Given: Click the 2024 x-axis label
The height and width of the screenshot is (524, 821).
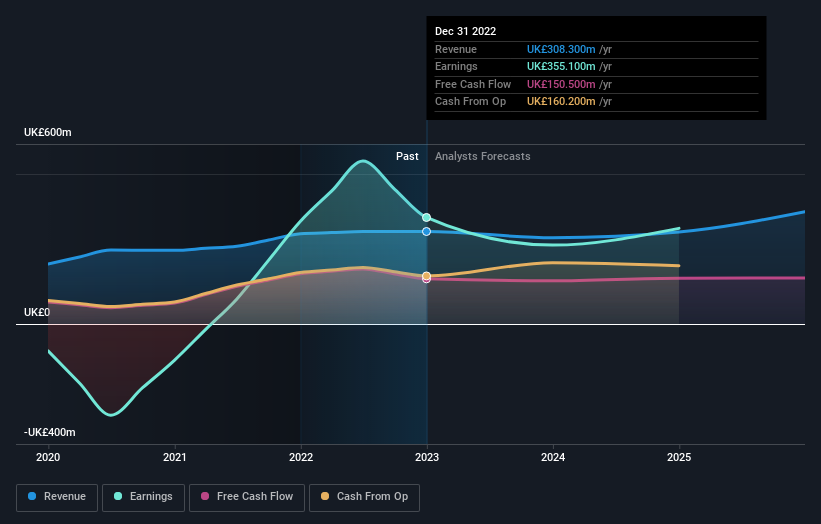Looking at the screenshot, I should [553, 458].
